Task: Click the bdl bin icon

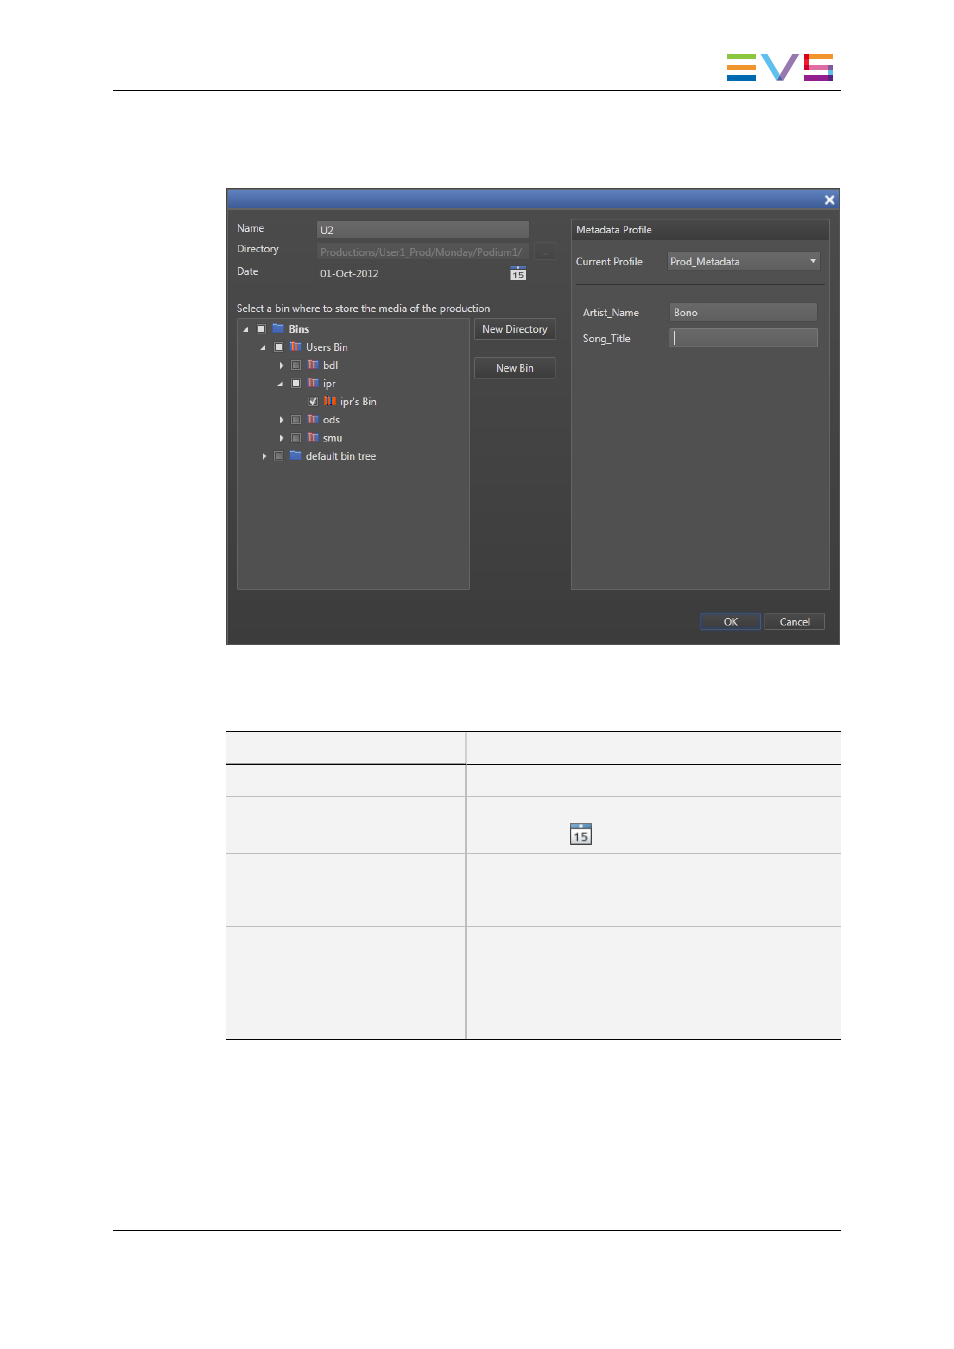Action: tap(313, 365)
